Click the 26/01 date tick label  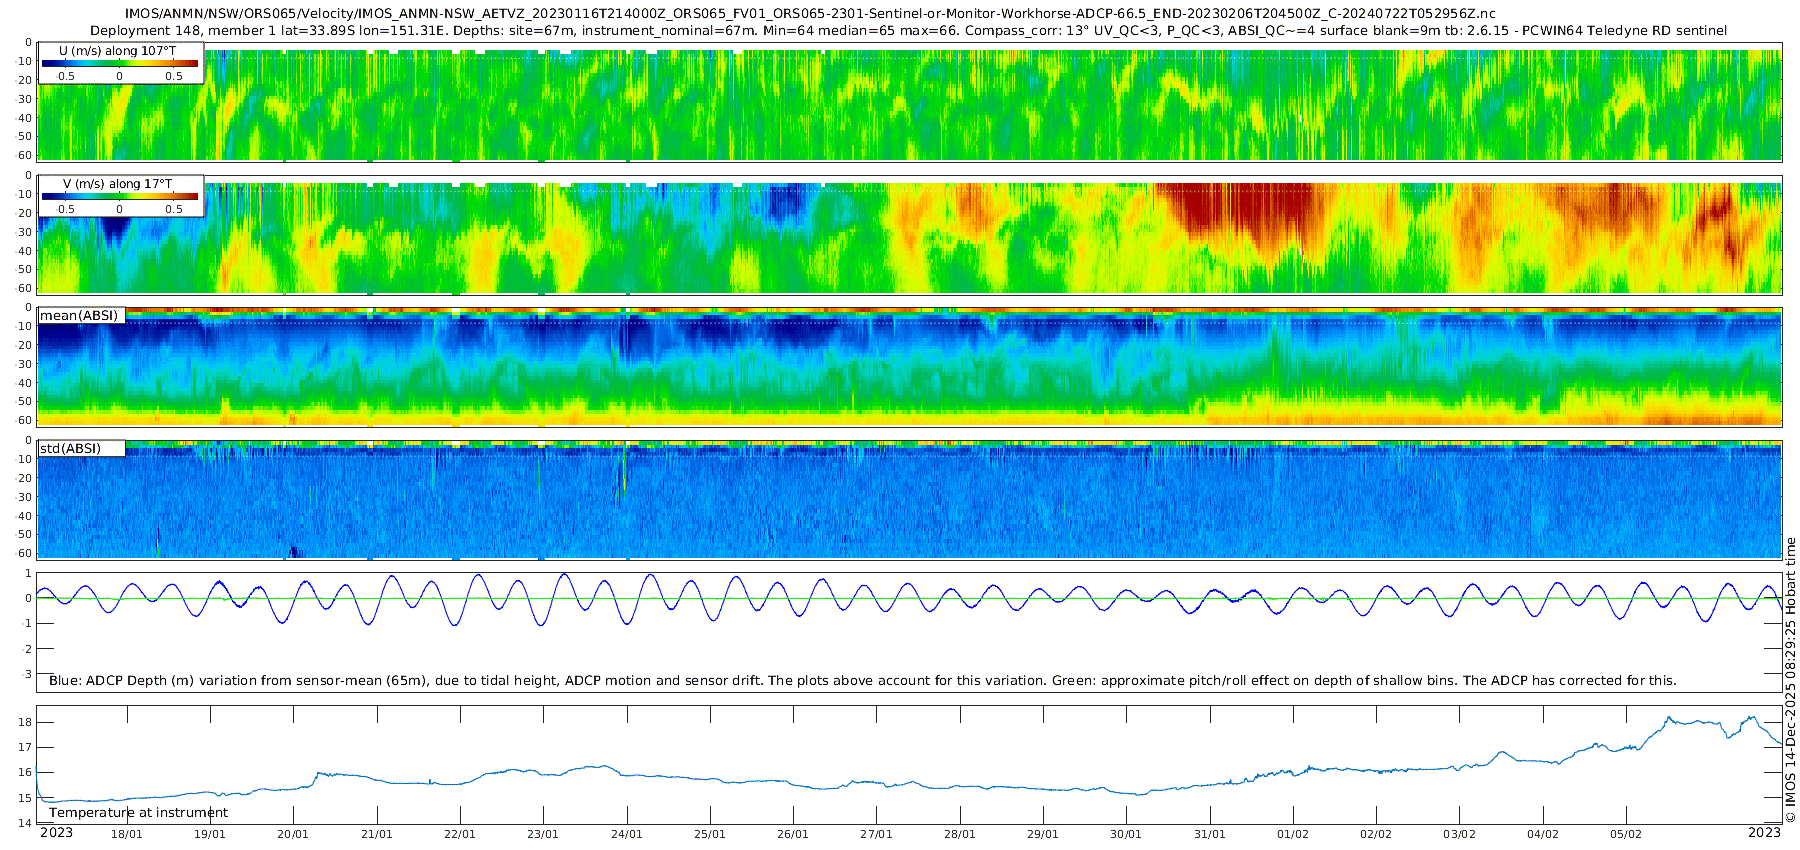click(793, 834)
